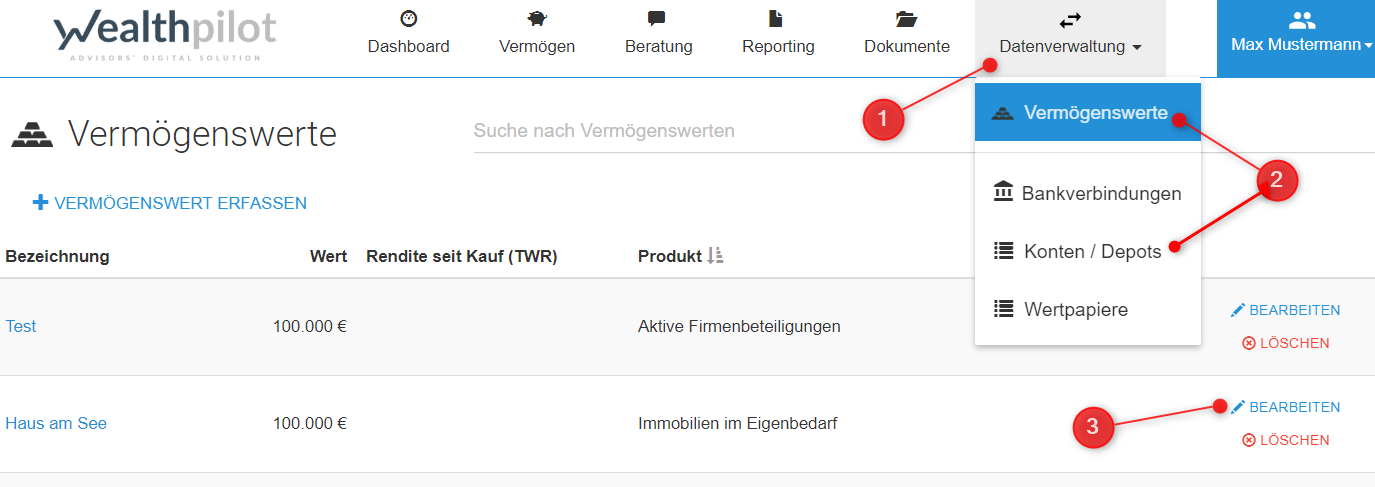Viewport: 1375px width, 487px height.
Task: Click the list icon beside Konten / Depots
Action: [1004, 251]
